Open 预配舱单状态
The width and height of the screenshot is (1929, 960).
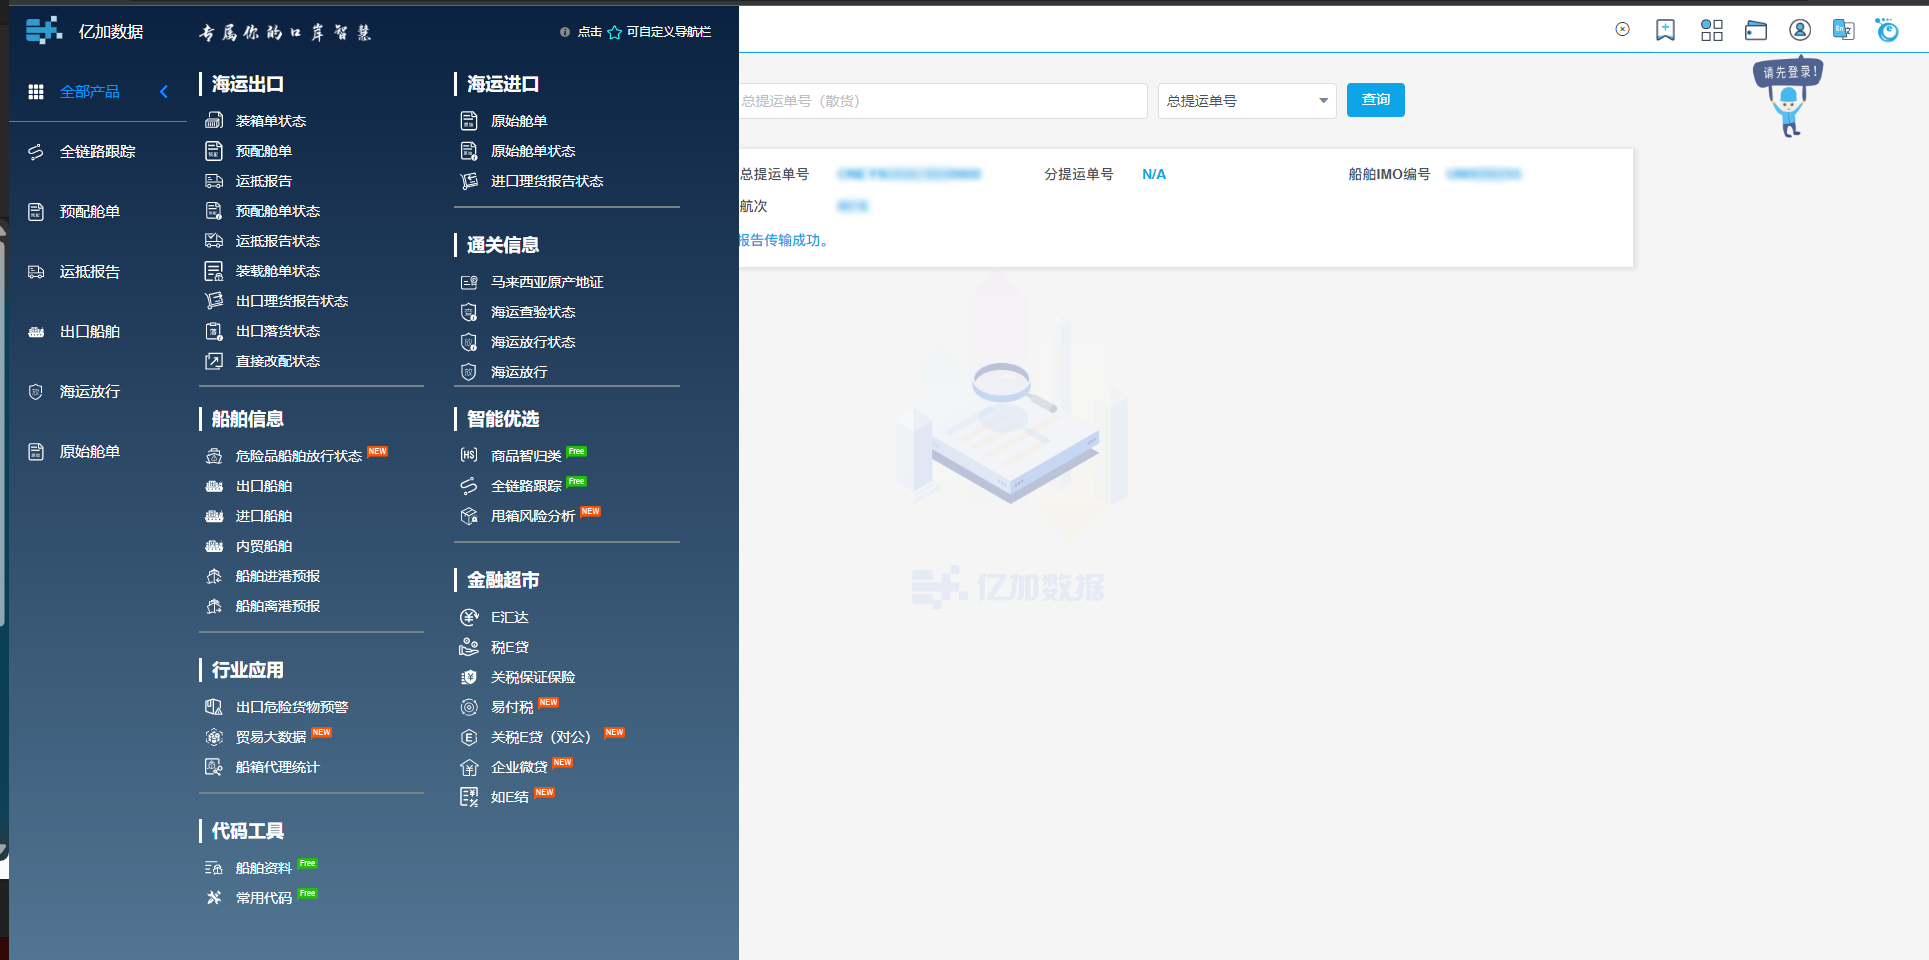pyautogui.click(x=278, y=211)
